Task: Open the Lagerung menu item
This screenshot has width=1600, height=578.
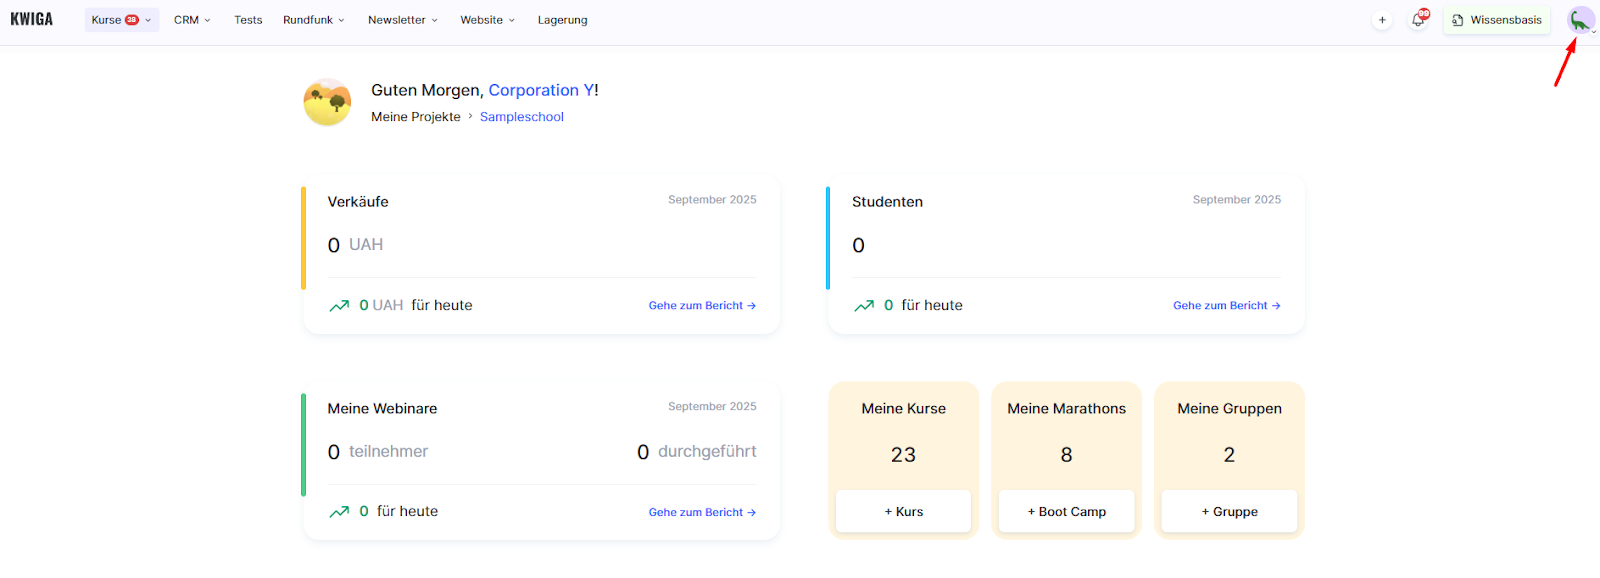Action: (562, 20)
